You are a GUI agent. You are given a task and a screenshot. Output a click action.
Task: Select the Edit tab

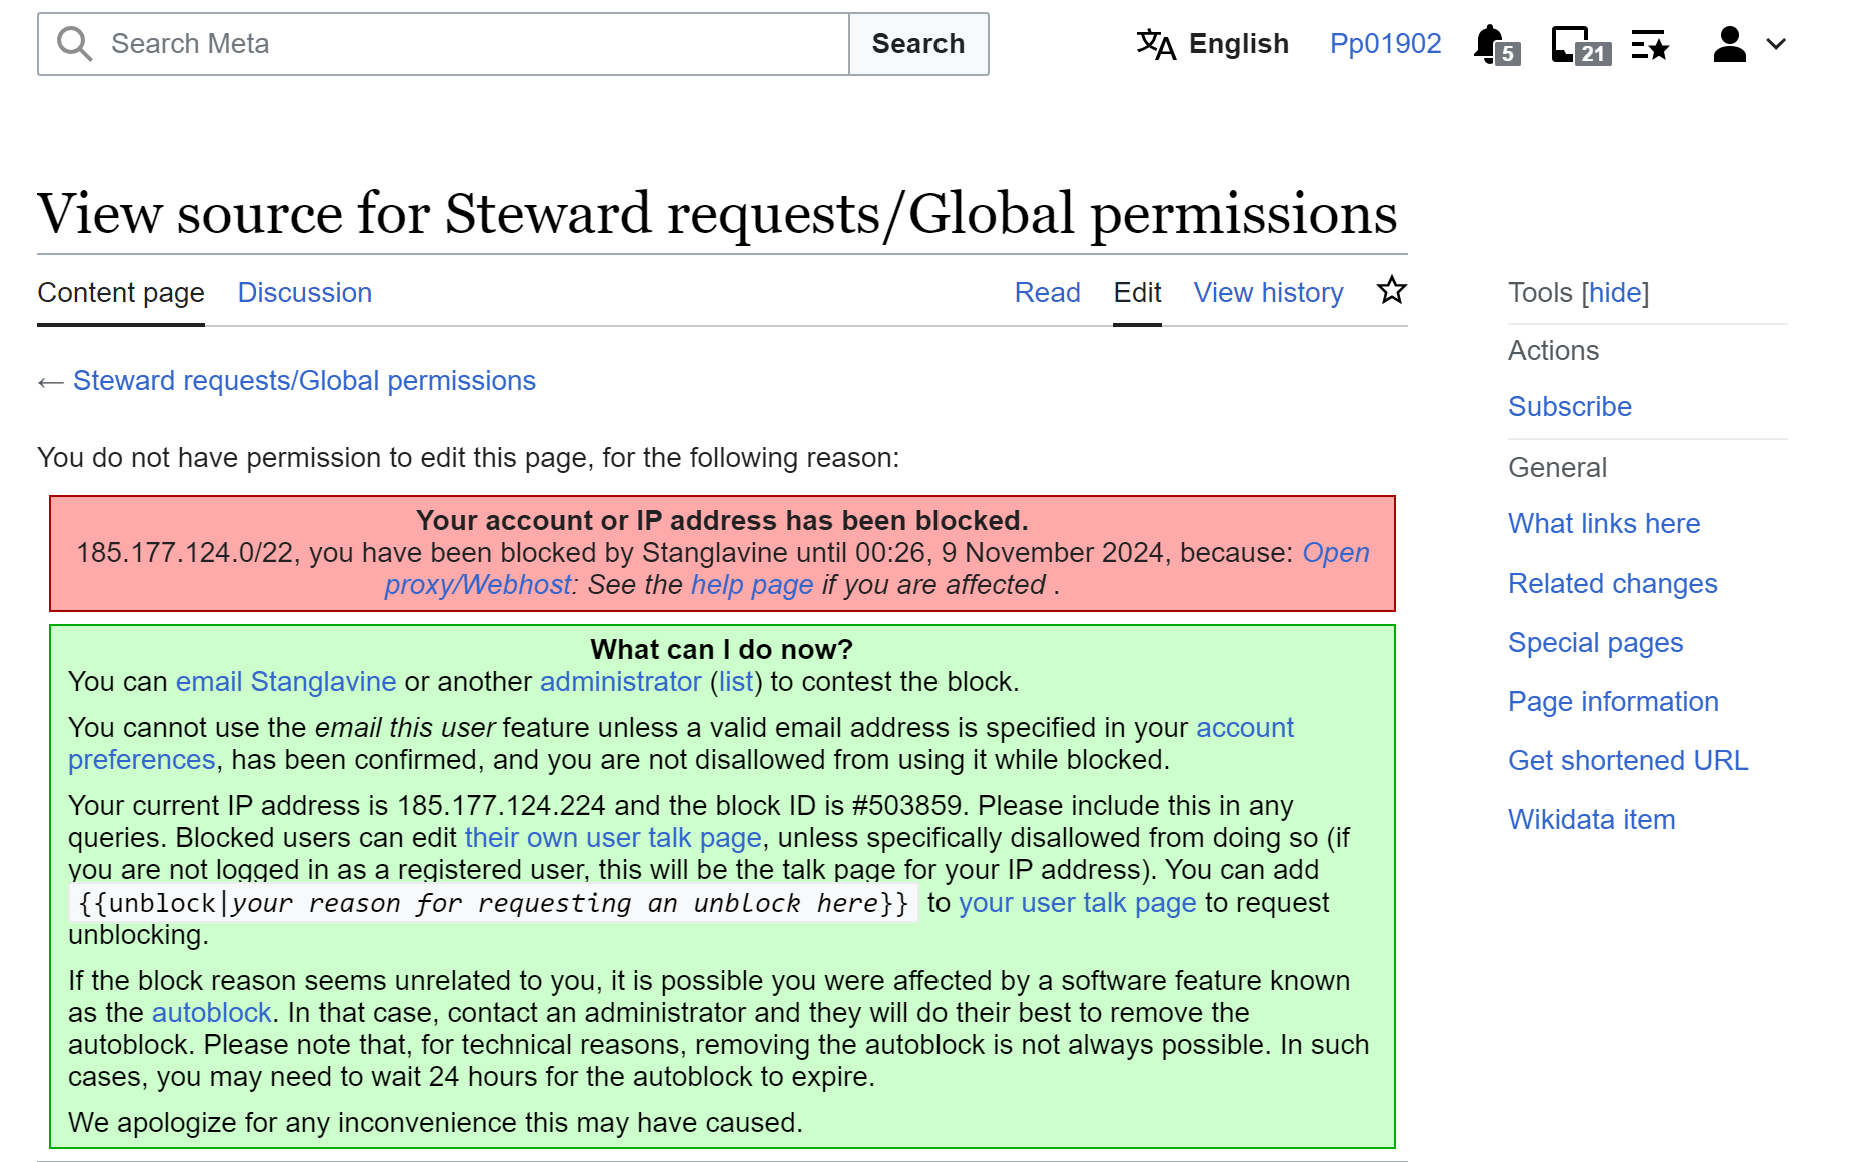tap(1137, 293)
